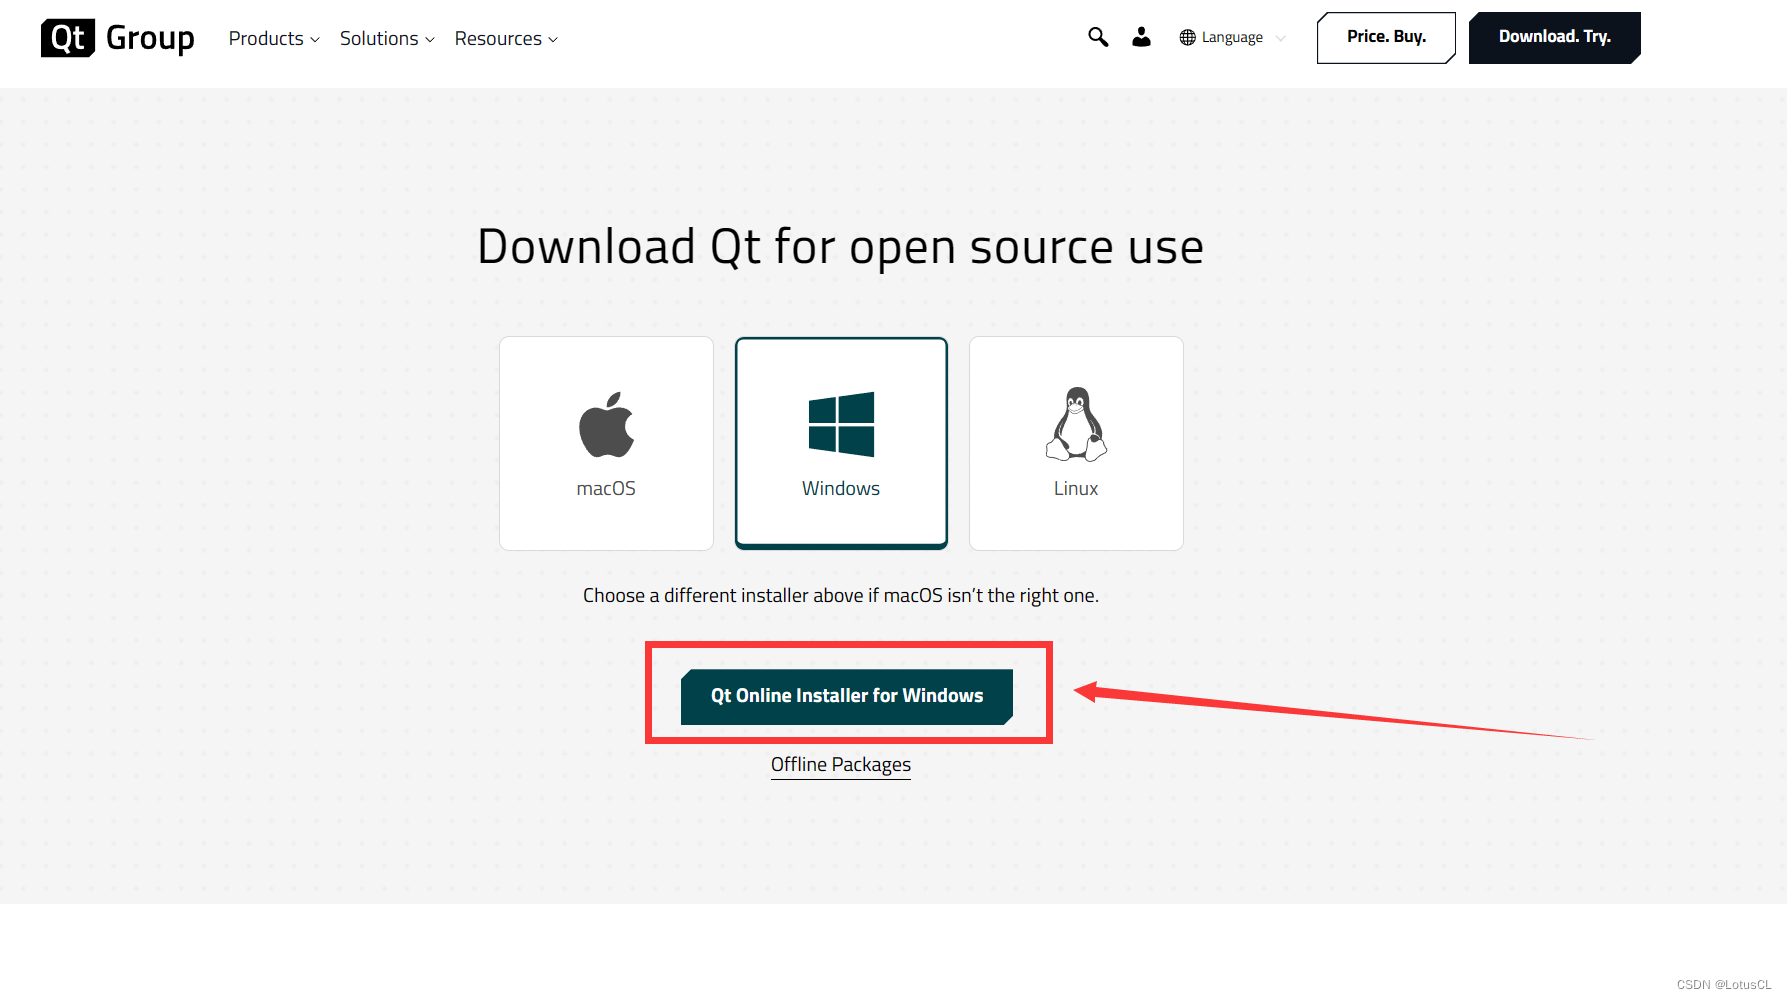The height and width of the screenshot is (999, 1787).
Task: Select macOS as the installer platform
Action: [606, 443]
